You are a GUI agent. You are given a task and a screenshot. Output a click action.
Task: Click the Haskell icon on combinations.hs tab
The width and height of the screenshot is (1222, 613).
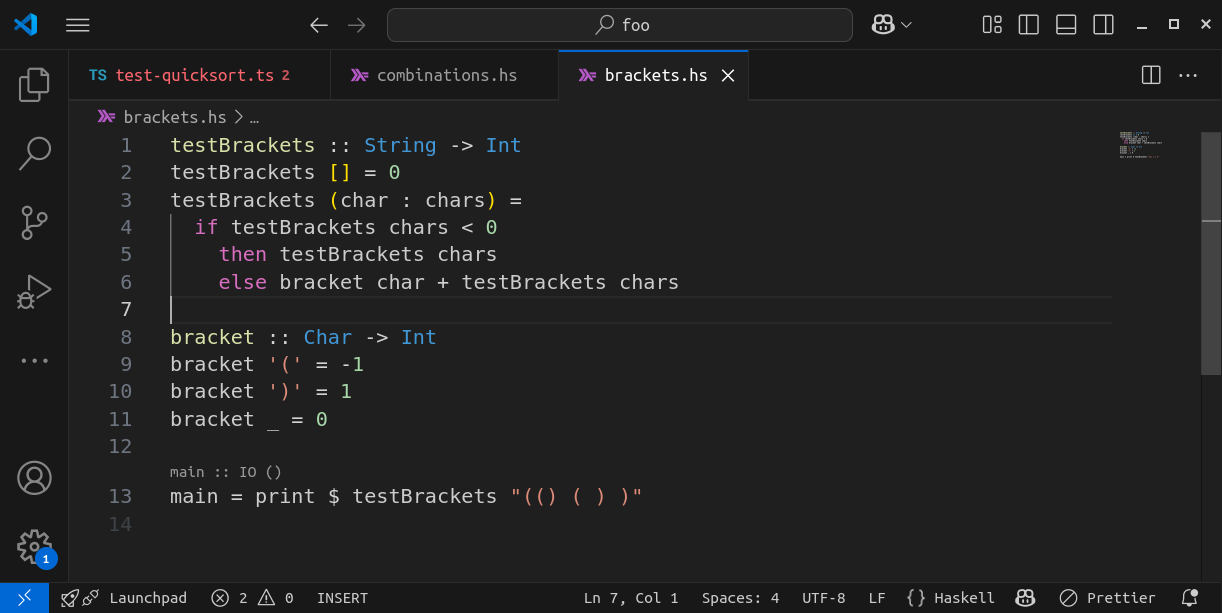coord(360,75)
